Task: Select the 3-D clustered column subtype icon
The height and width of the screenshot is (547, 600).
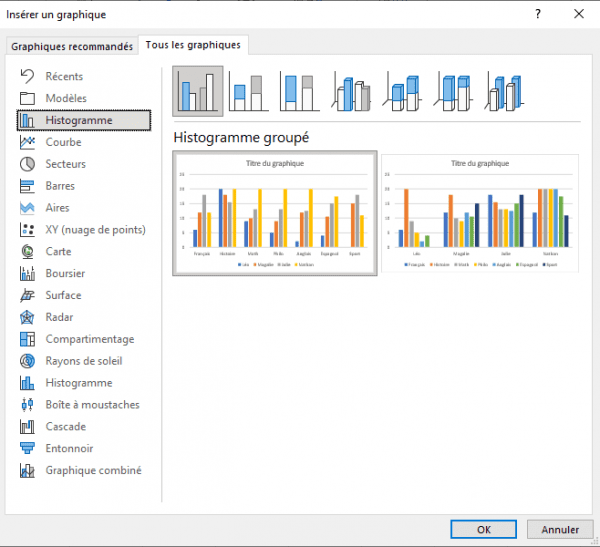Action: pos(351,92)
